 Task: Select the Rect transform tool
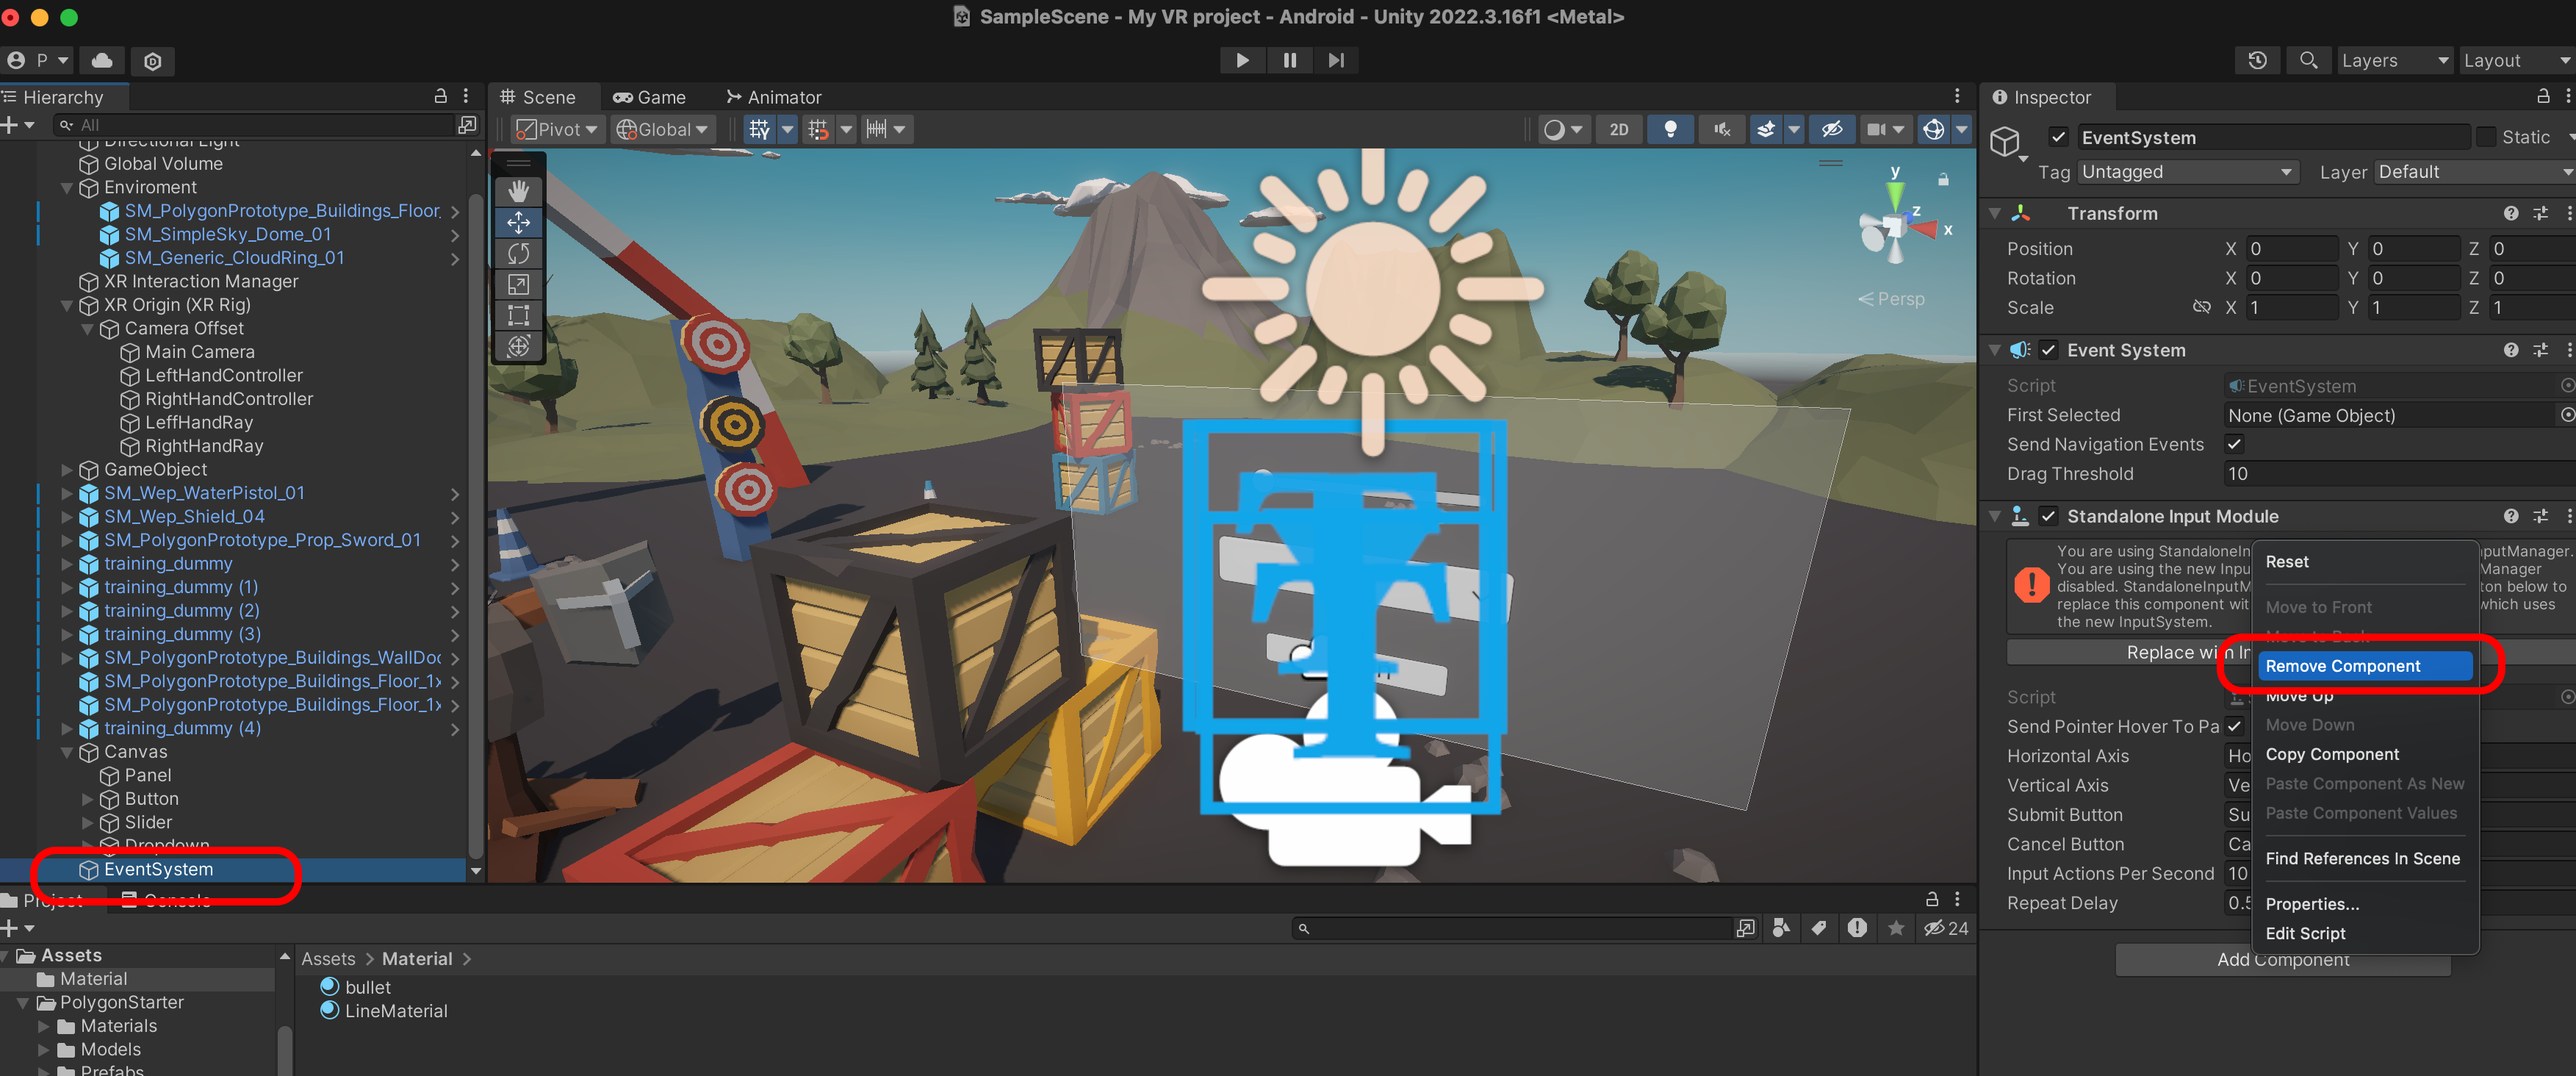[518, 315]
